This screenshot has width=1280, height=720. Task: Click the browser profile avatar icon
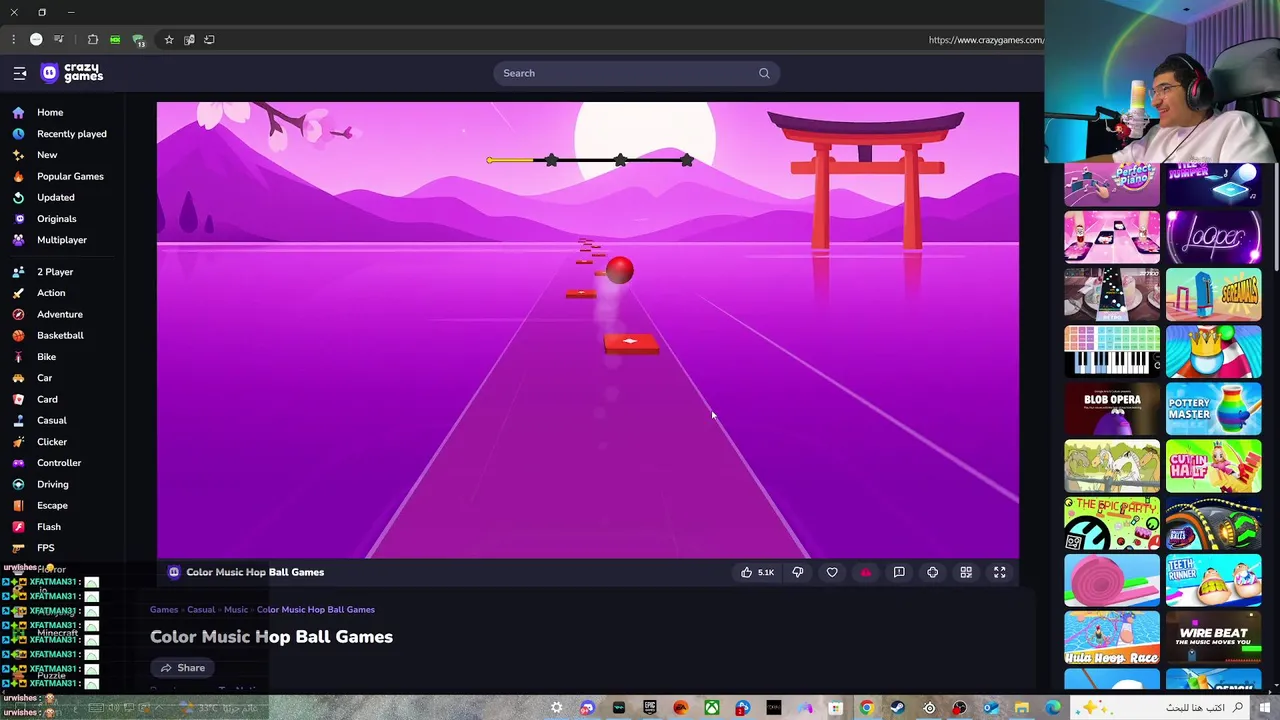(36, 40)
